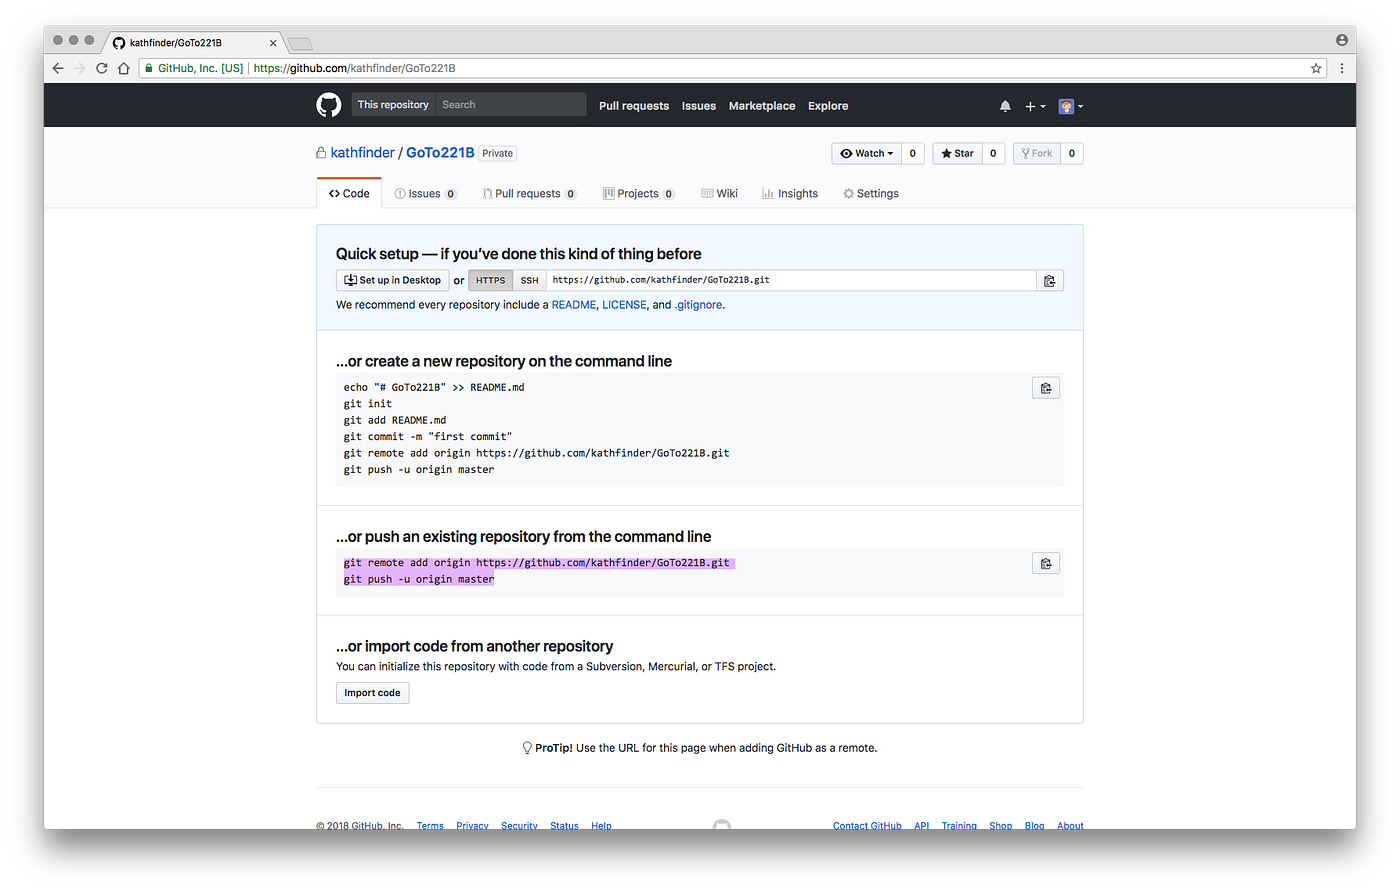This screenshot has width=1400, height=892.
Task: Click the lock icon next to kathfinder
Action: 321,152
